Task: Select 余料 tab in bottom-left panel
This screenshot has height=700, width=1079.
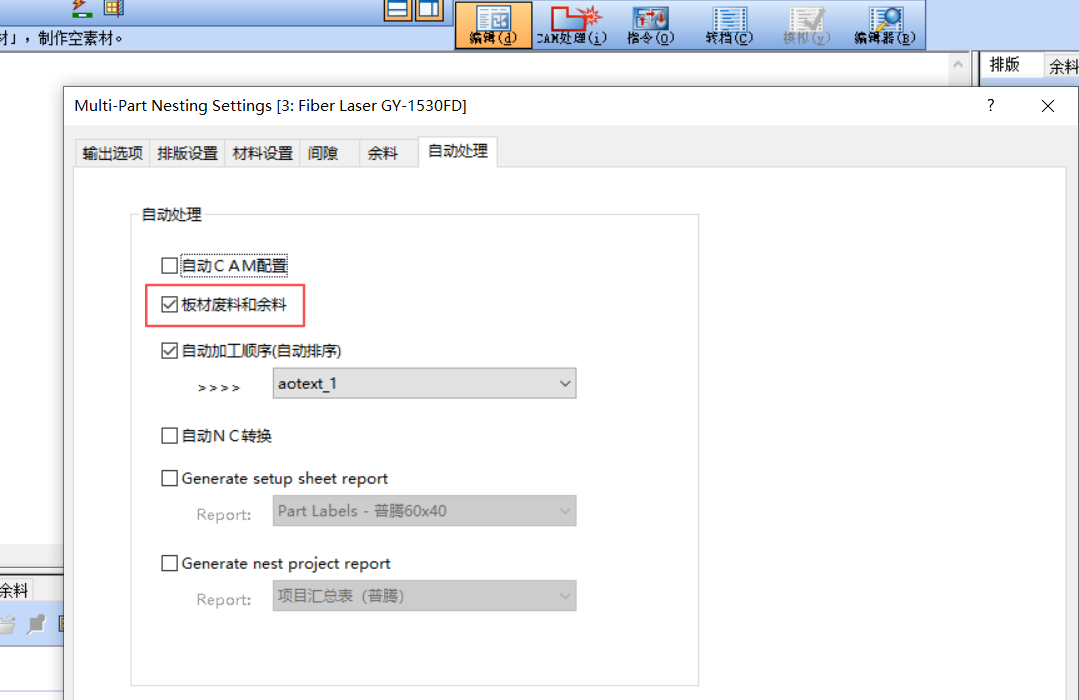Action: point(14,590)
